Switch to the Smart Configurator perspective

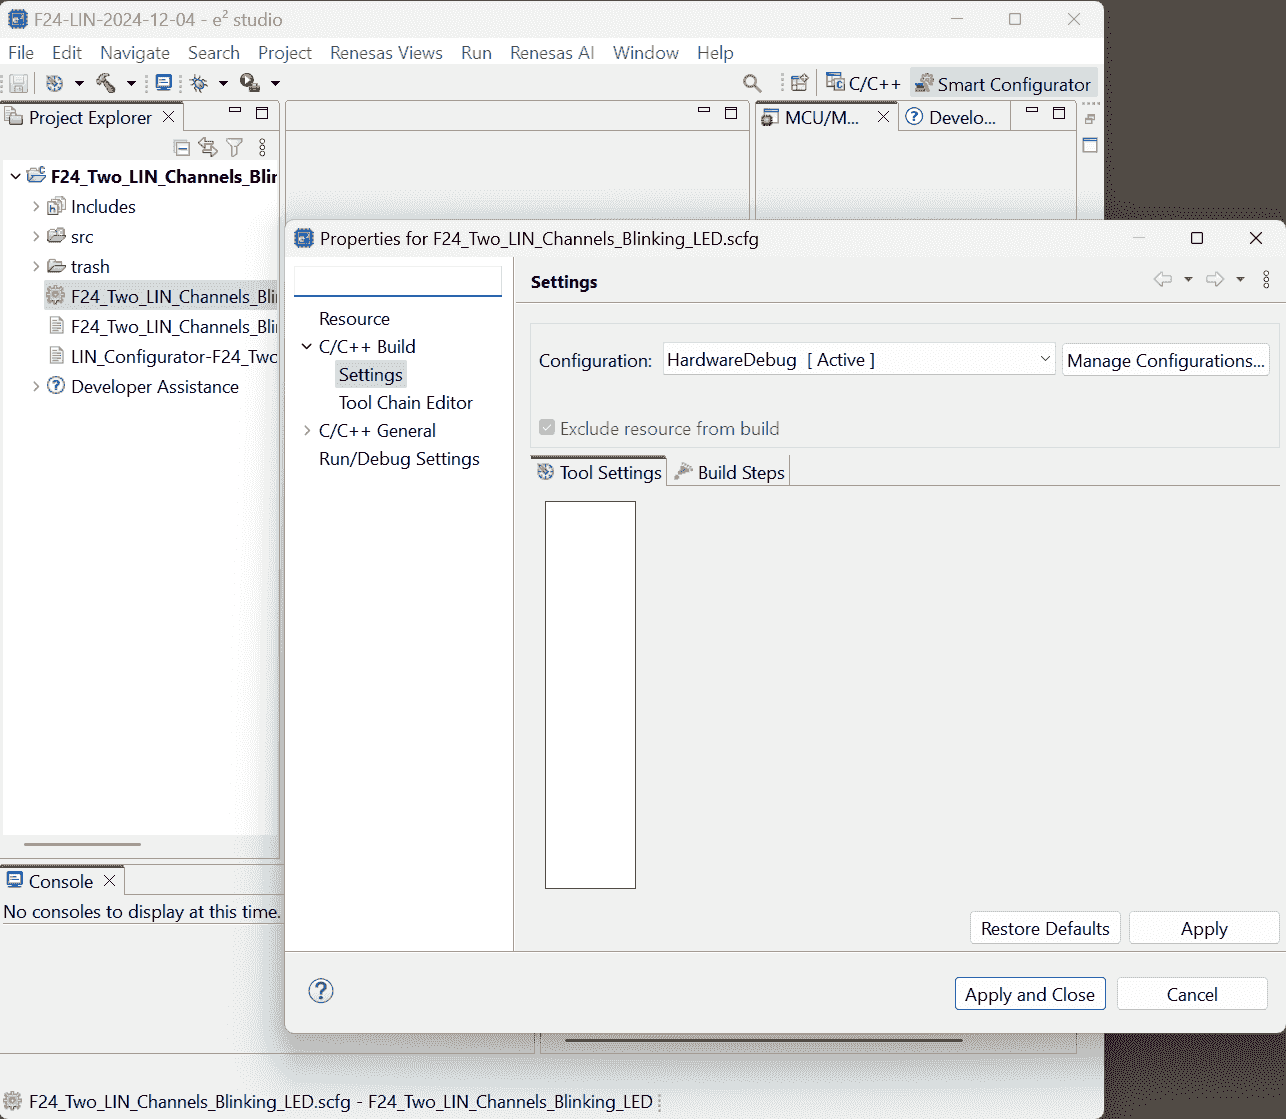click(x=1003, y=84)
